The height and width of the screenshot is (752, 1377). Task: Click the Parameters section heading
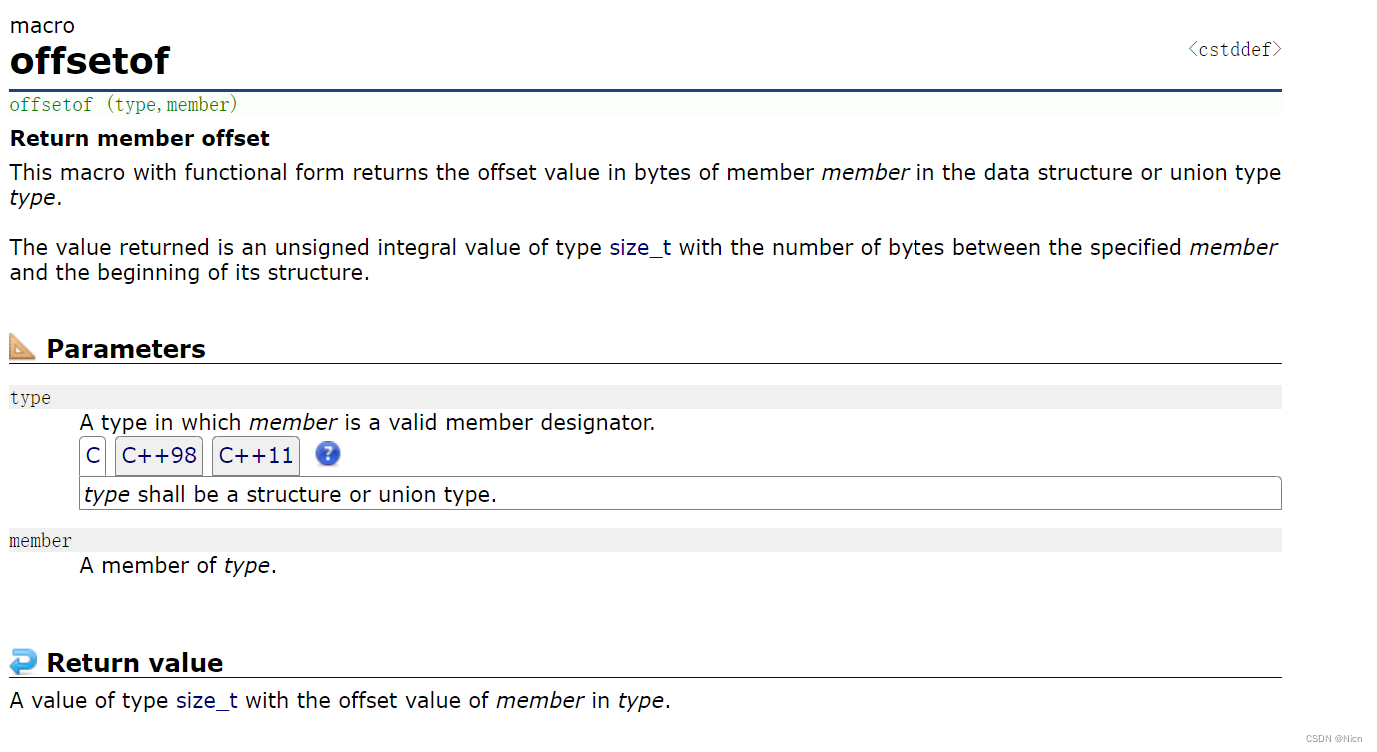click(126, 348)
